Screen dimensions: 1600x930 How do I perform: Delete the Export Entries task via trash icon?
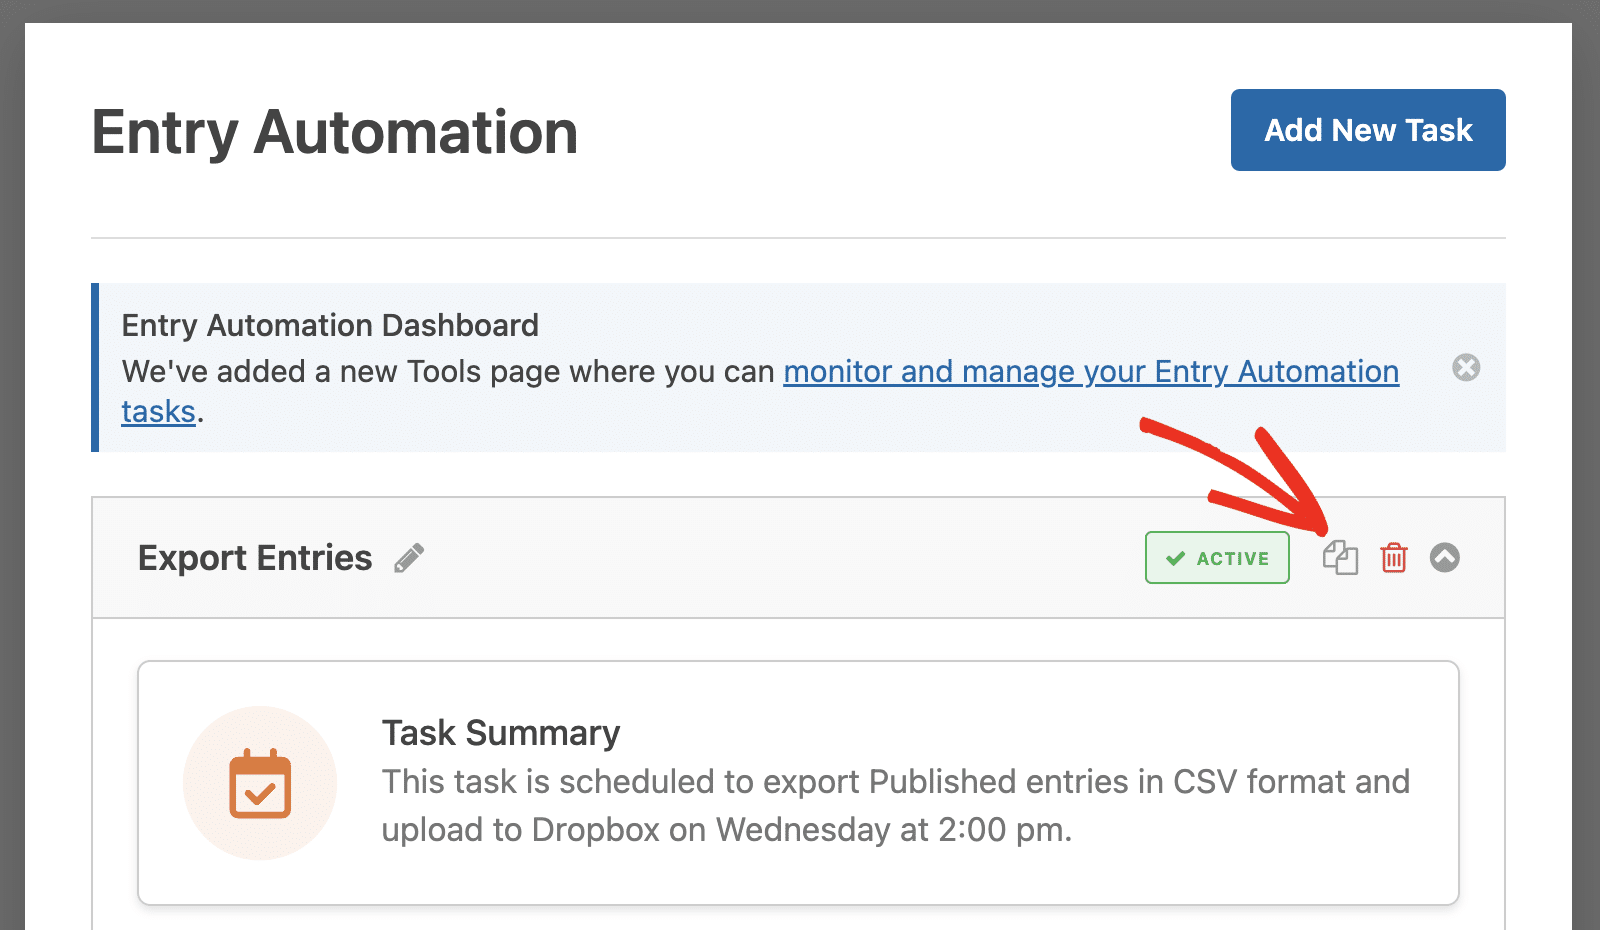click(x=1394, y=557)
